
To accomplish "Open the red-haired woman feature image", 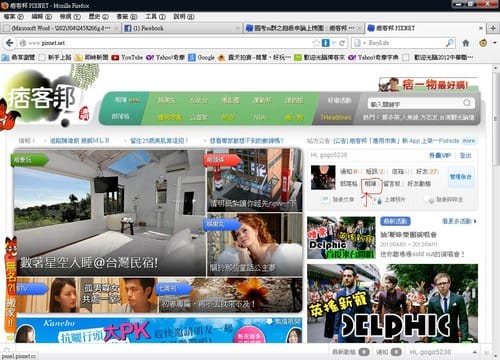I will click(x=255, y=245).
